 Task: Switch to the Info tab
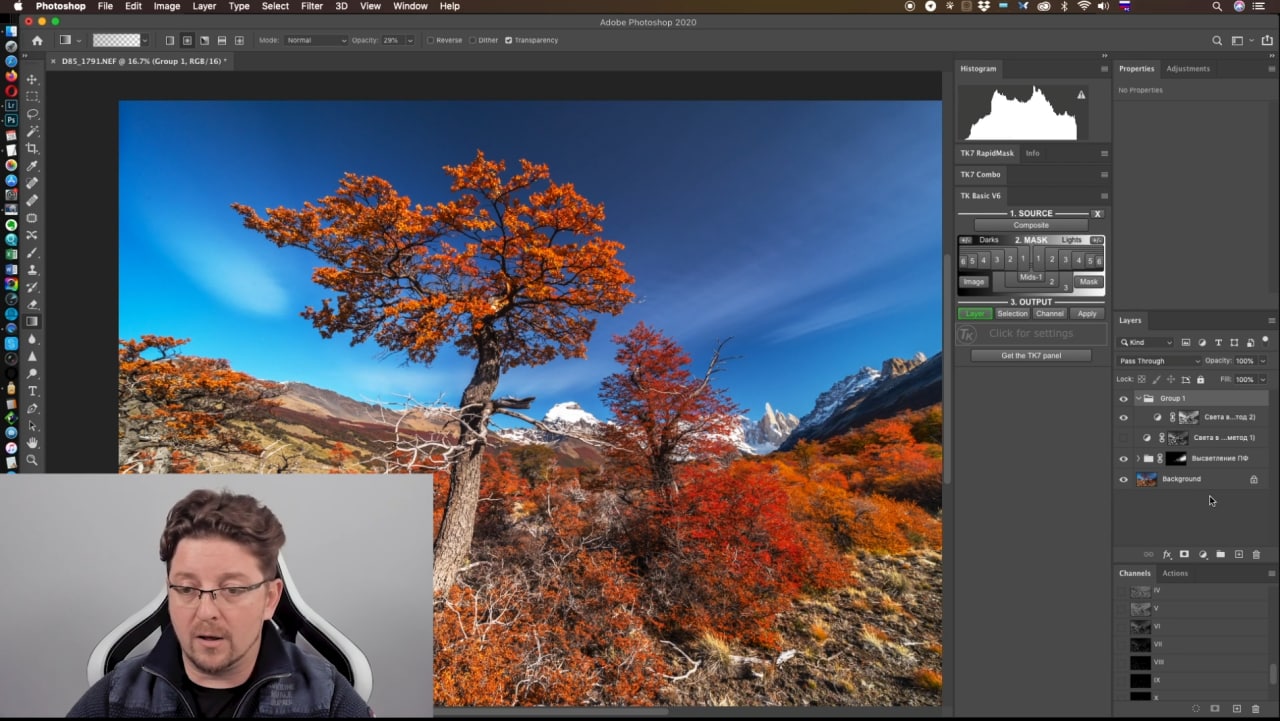(1032, 154)
